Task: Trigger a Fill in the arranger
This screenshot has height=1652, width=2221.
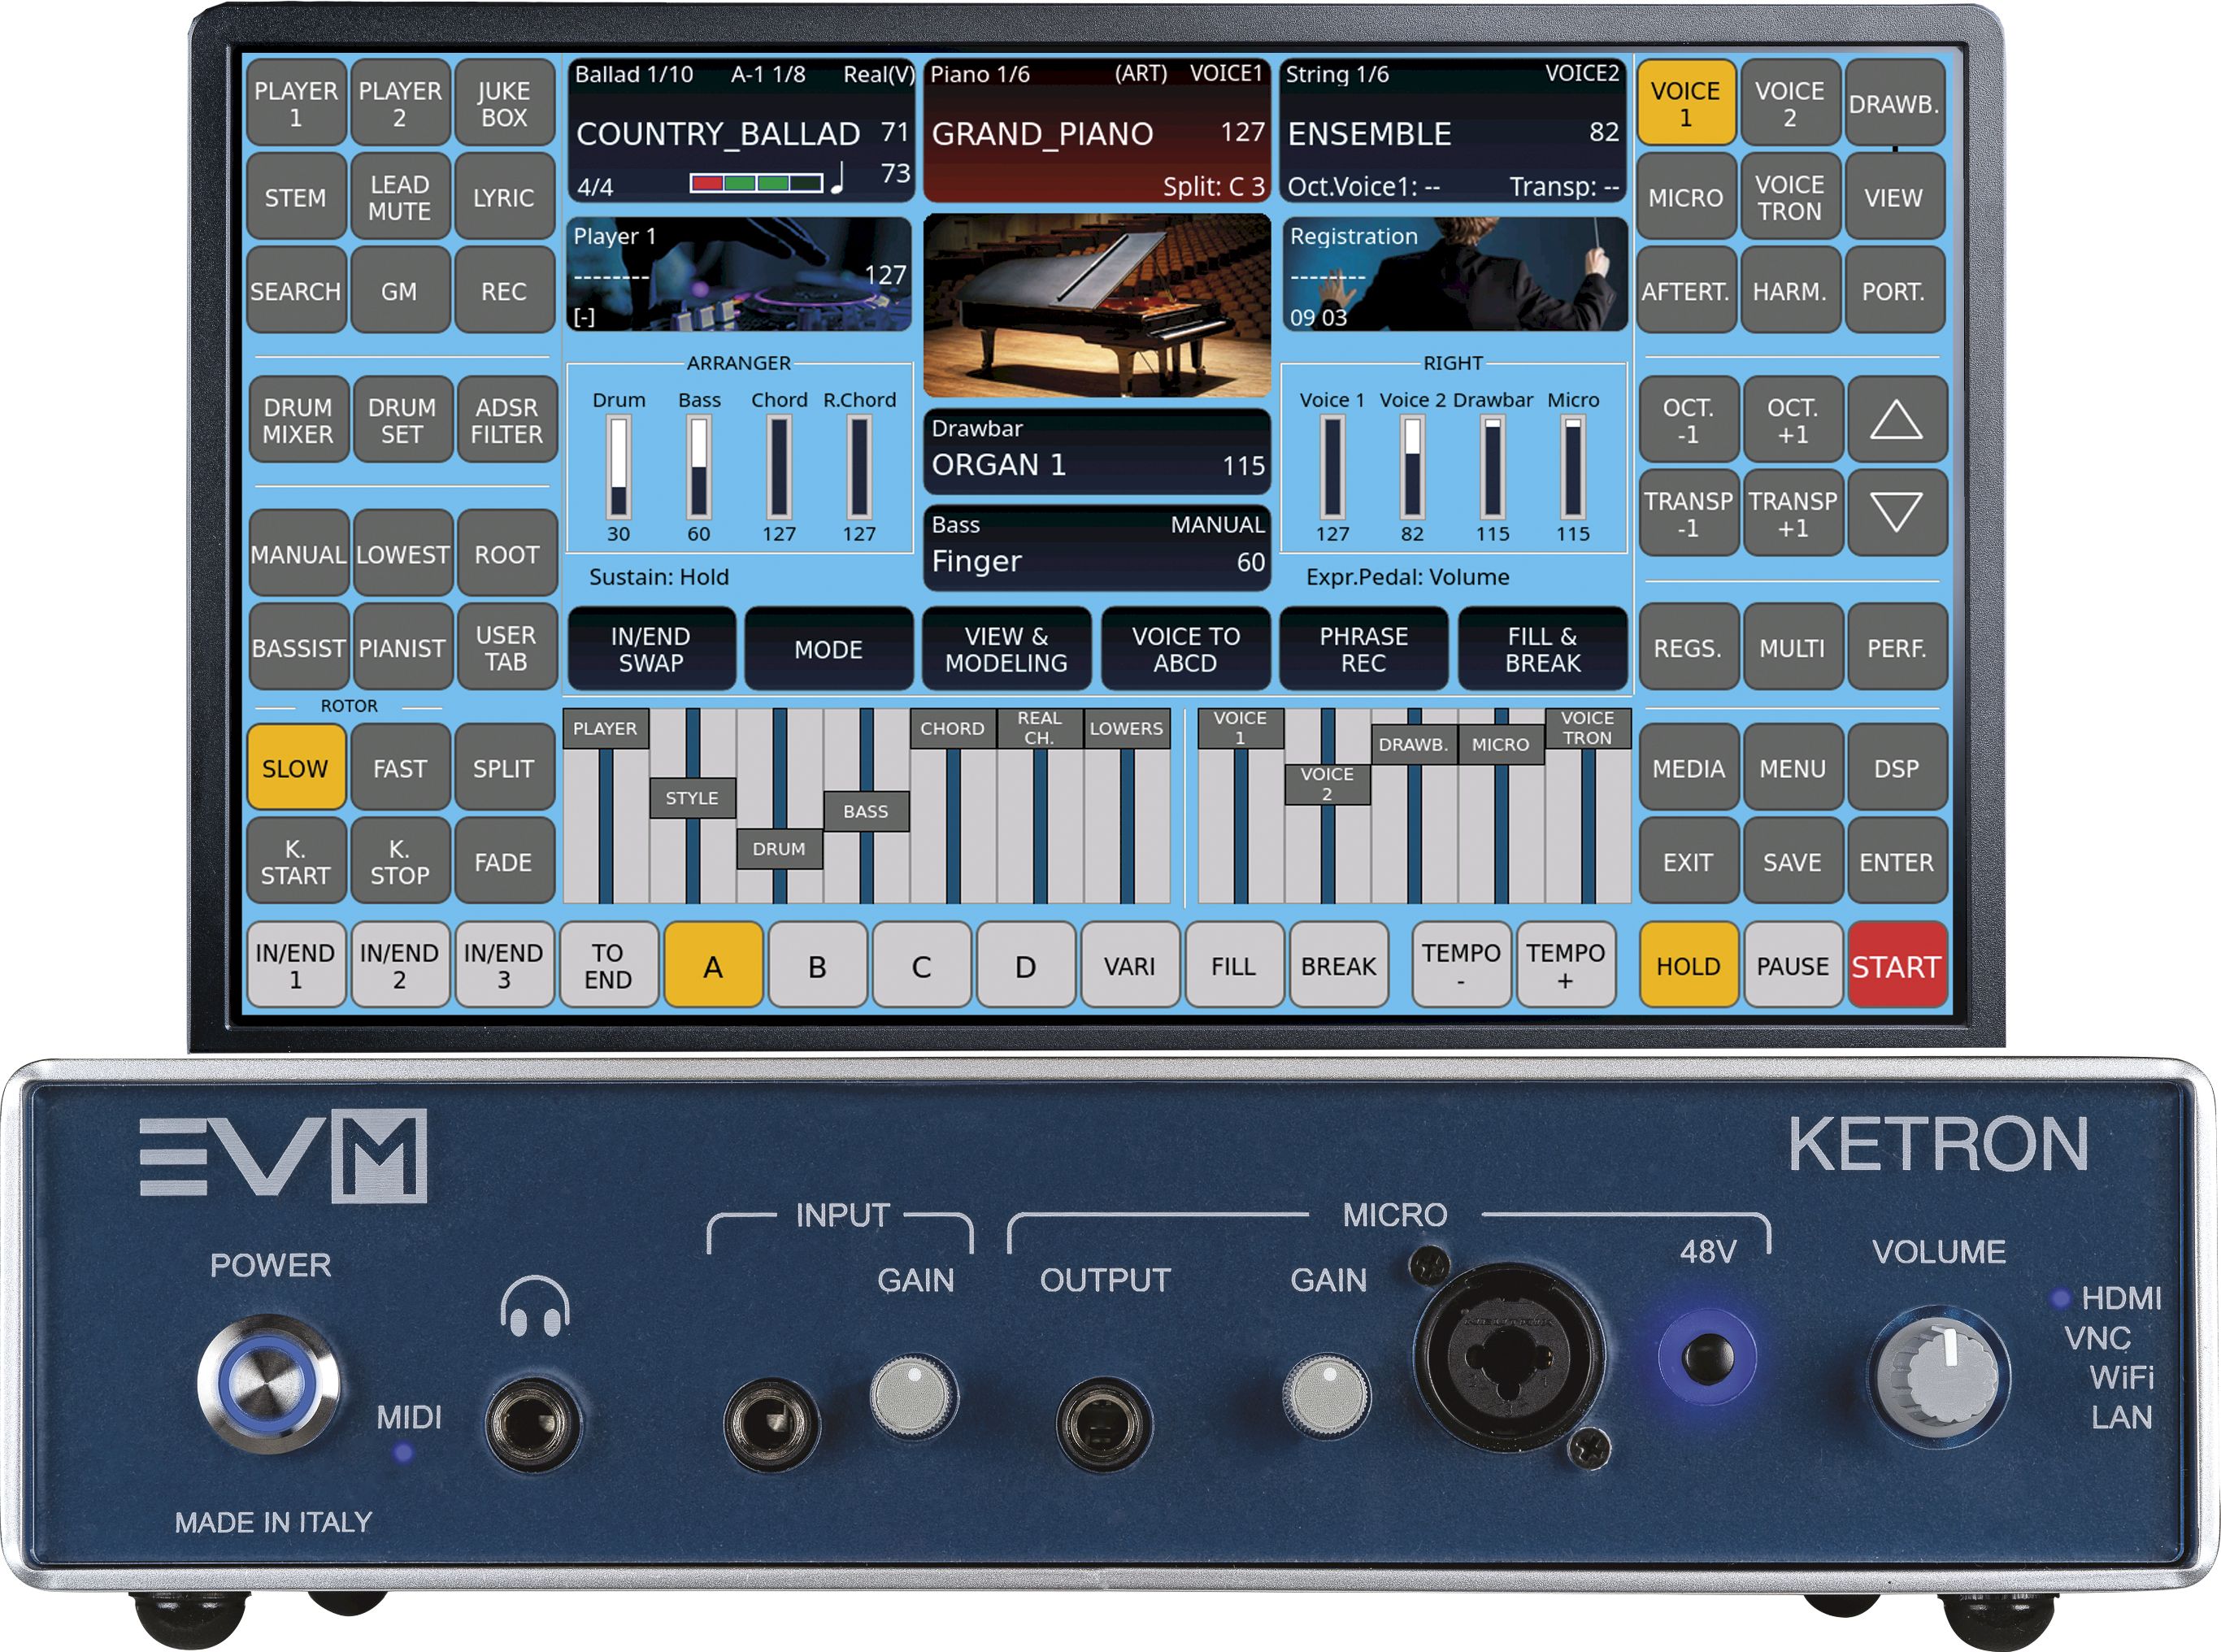Action: coord(1235,964)
